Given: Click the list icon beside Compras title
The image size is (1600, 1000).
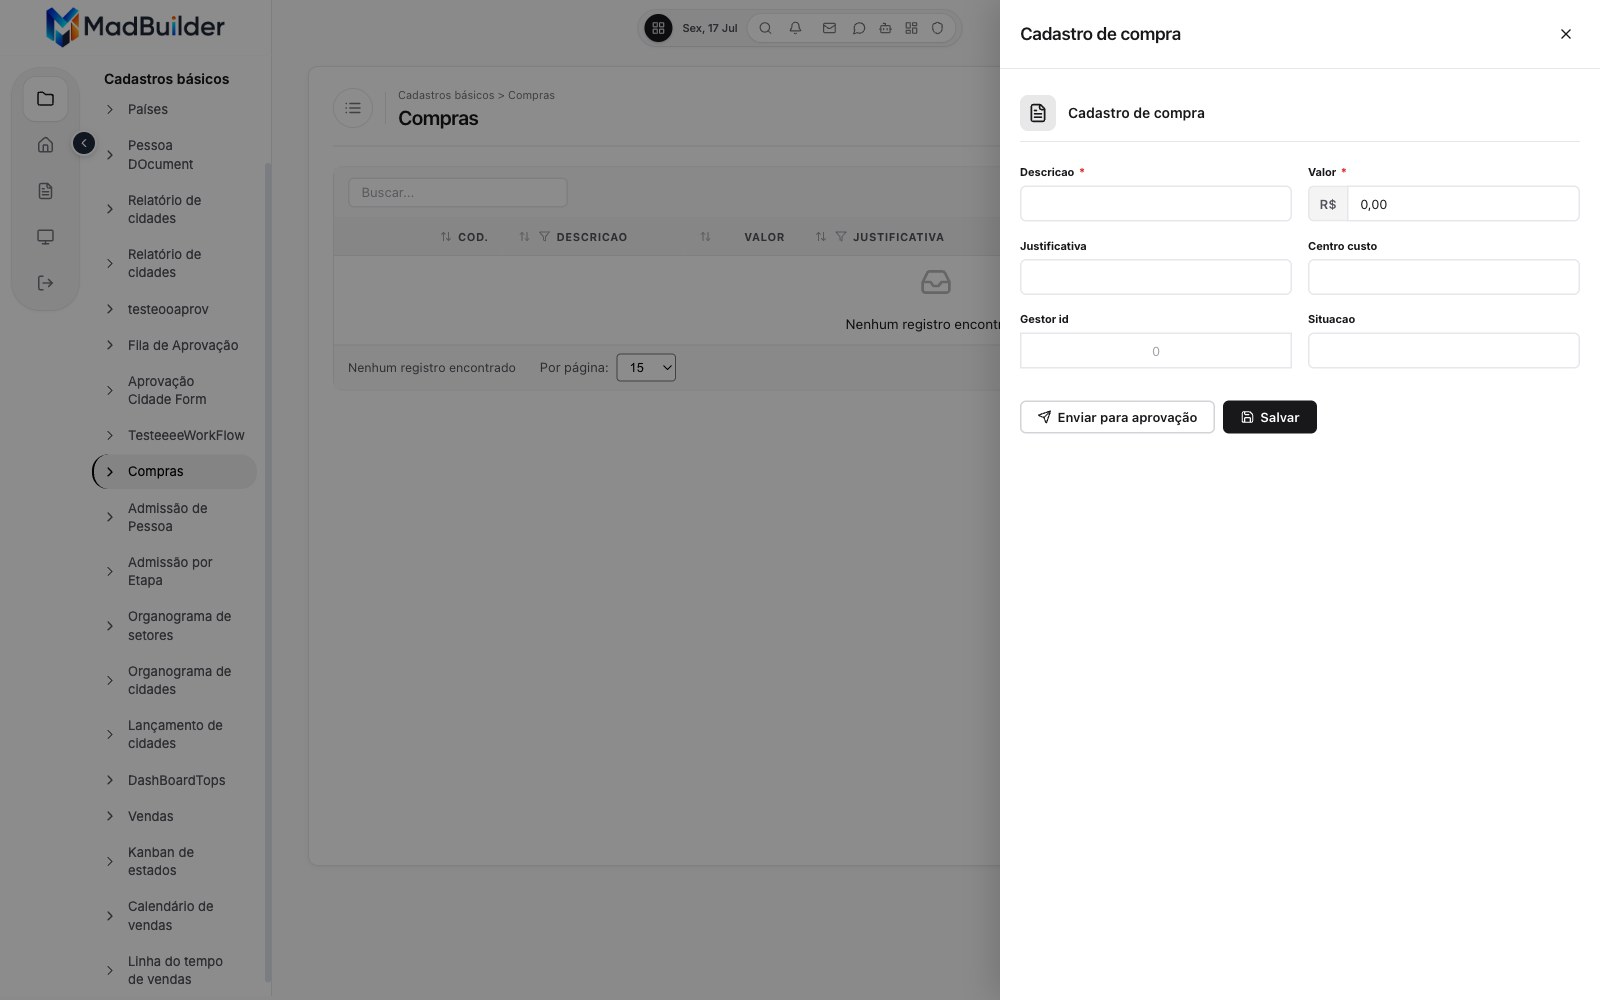Looking at the screenshot, I should pos(353,108).
